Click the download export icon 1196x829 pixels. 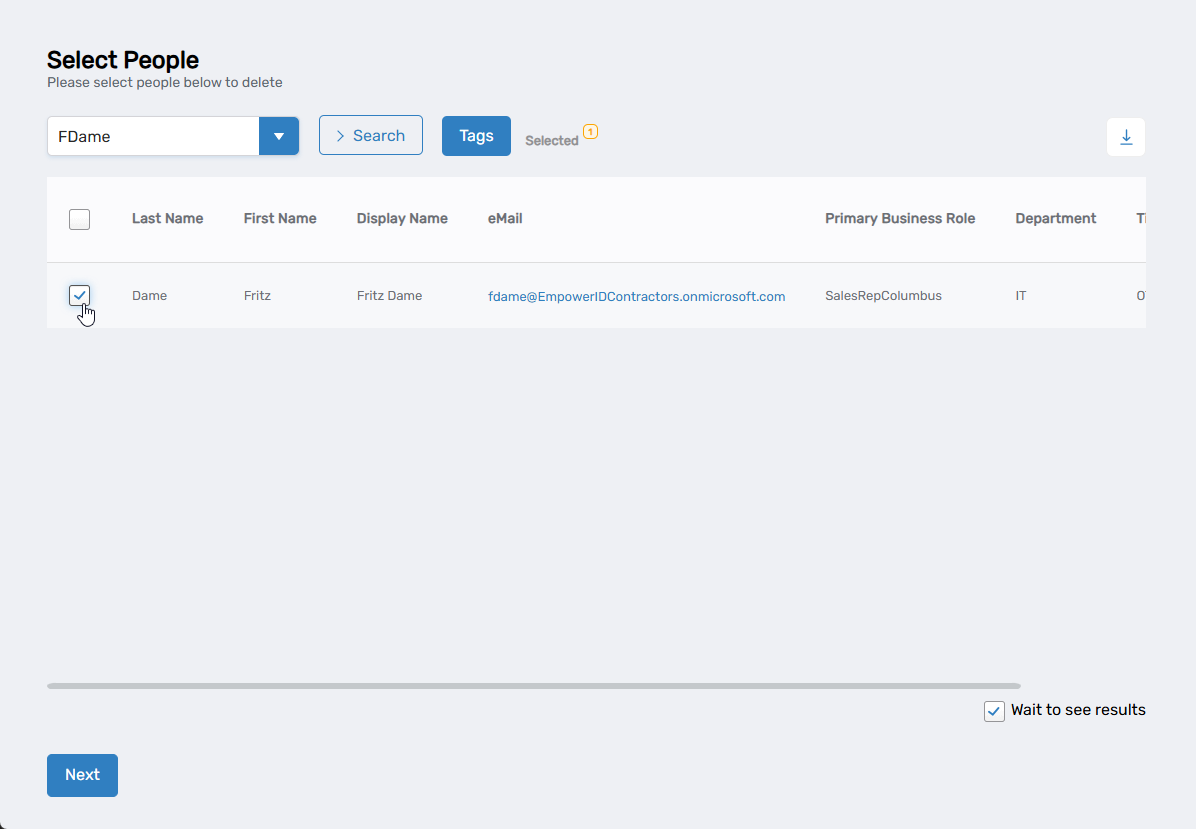point(1126,137)
